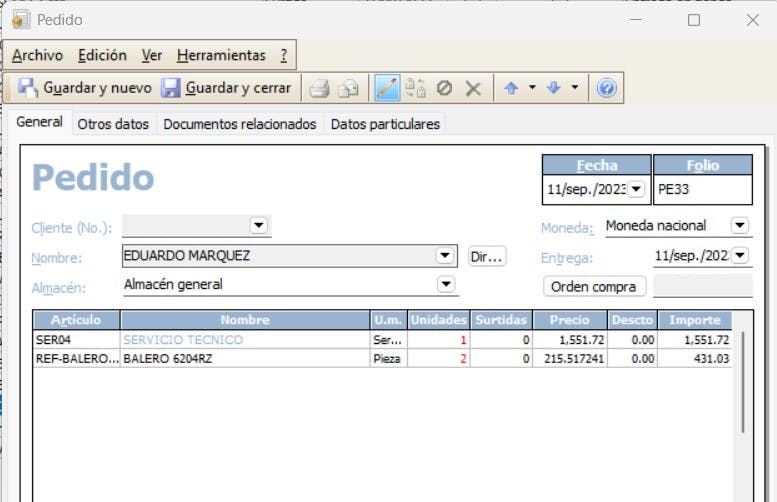This screenshot has height=502, width=777.
Task: Open the ? help menu
Action: click(284, 55)
